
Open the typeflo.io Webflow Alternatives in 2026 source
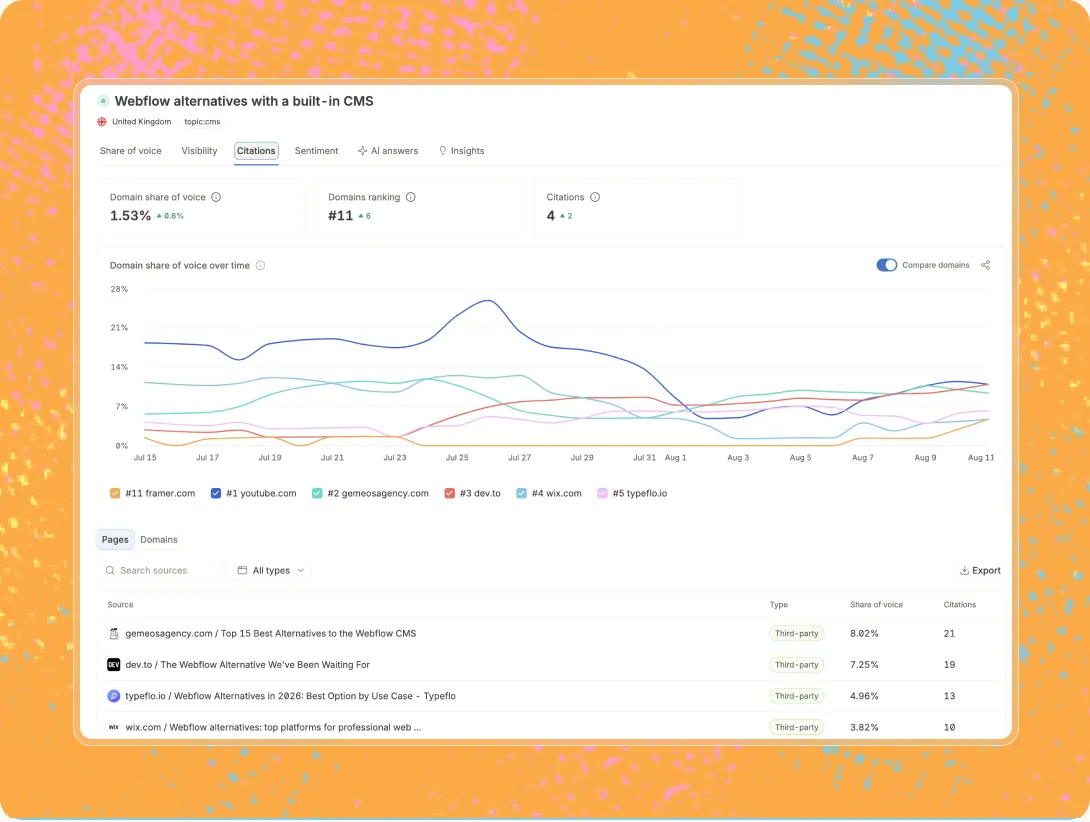tap(291, 696)
